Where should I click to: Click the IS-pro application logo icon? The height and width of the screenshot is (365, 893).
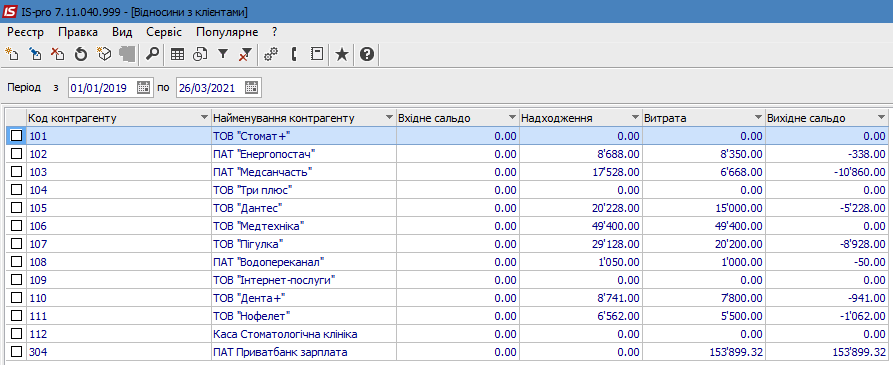10,11
